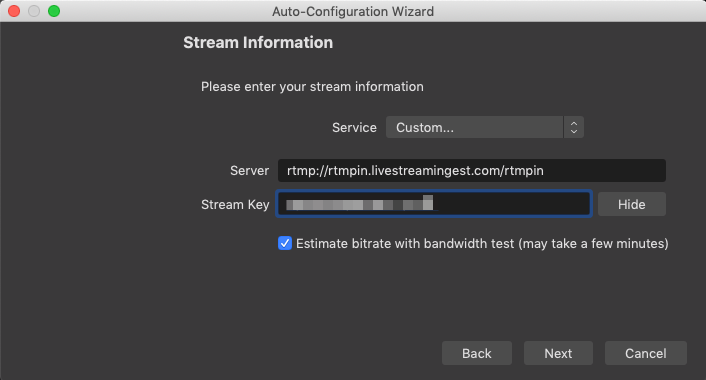This screenshot has width=706, height=380.
Task: Close the Auto-Configuration Wizard with red button
Action: click(x=14, y=11)
